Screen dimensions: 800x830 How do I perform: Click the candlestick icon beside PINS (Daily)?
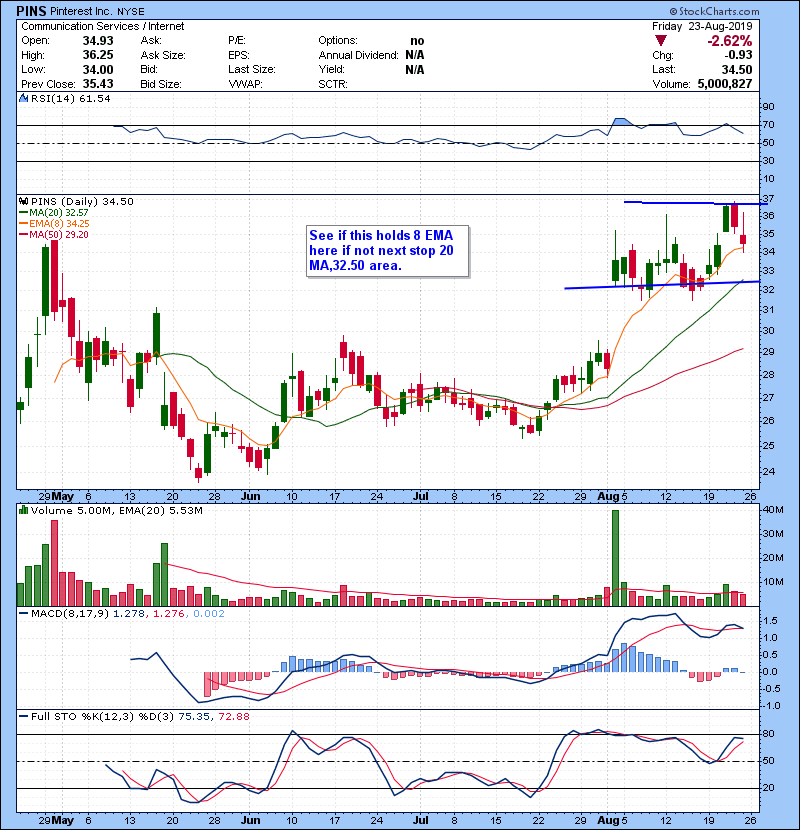pos(23,201)
